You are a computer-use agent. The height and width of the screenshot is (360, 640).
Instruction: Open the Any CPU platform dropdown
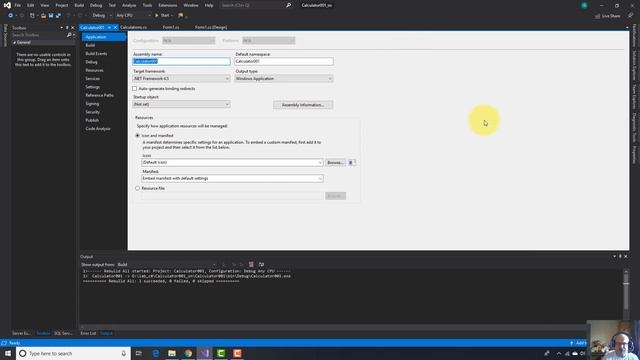pos(133,16)
